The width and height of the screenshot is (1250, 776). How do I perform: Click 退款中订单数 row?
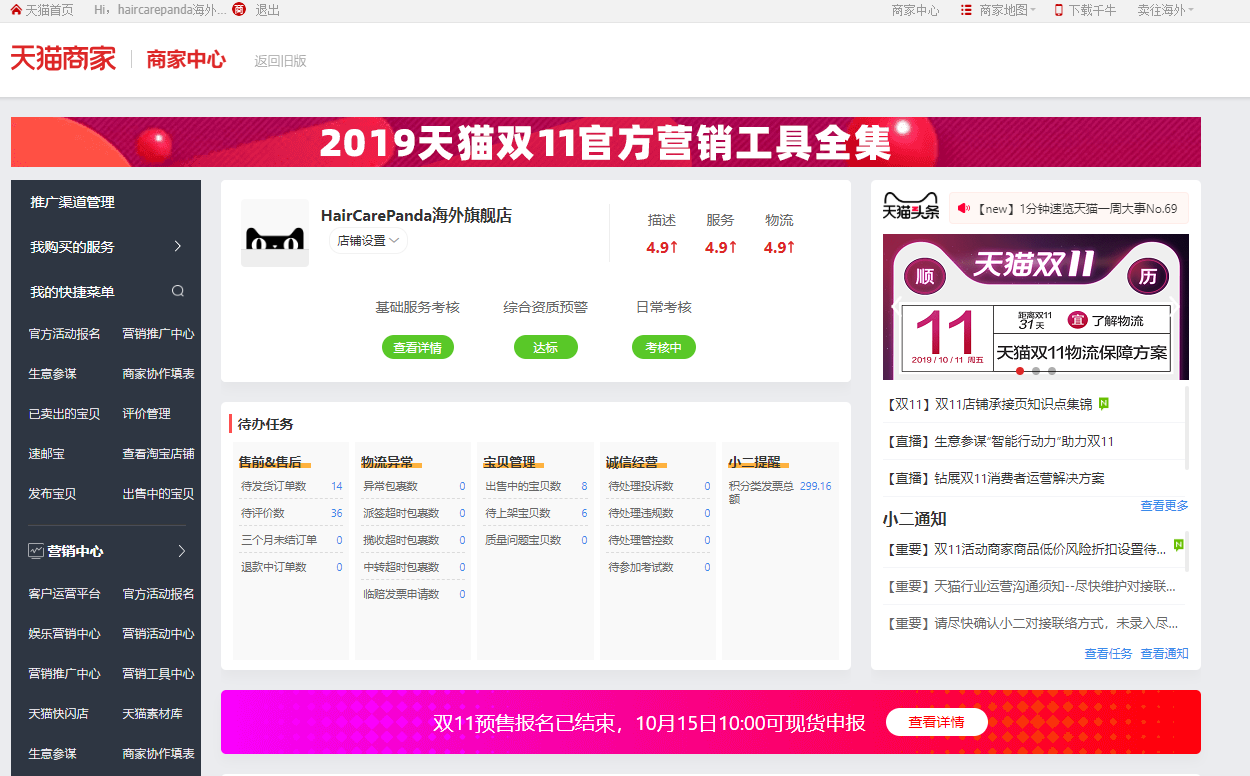pyautogui.click(x=291, y=567)
